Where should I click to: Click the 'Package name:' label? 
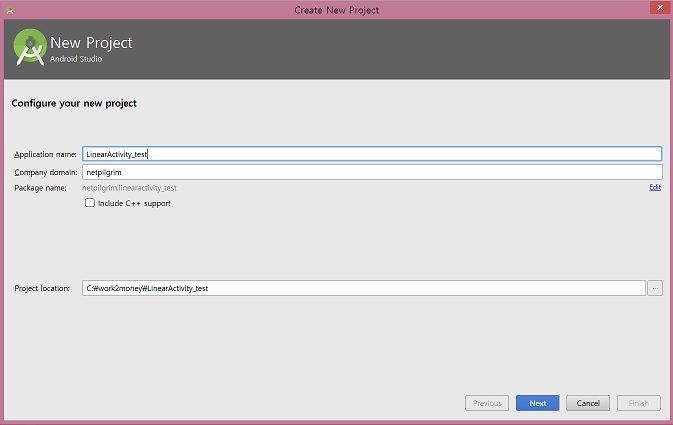click(40, 188)
